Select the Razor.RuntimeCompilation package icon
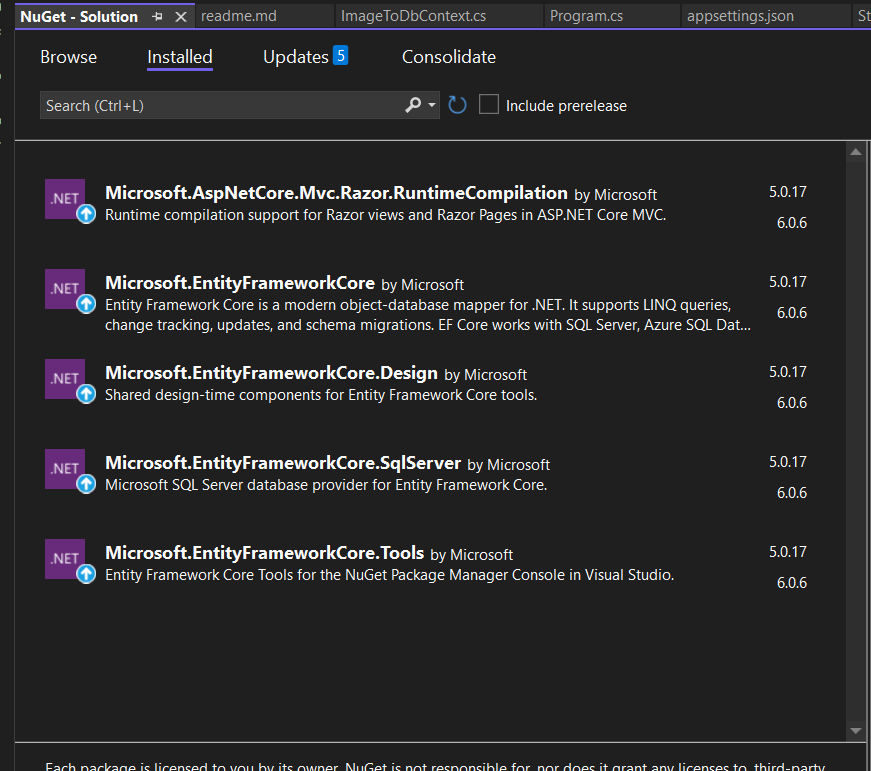Image resolution: width=871 pixels, height=771 pixels. [x=65, y=198]
